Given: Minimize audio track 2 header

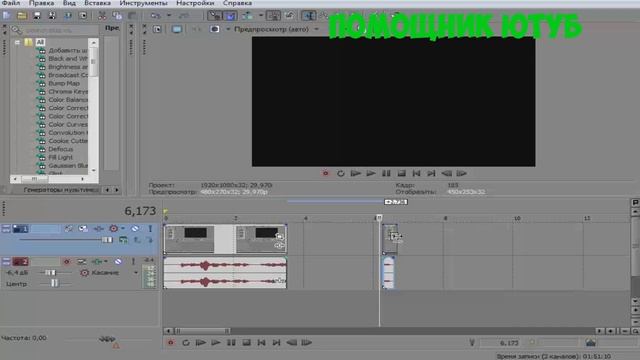Looking at the screenshot, I should click(x=6, y=262).
